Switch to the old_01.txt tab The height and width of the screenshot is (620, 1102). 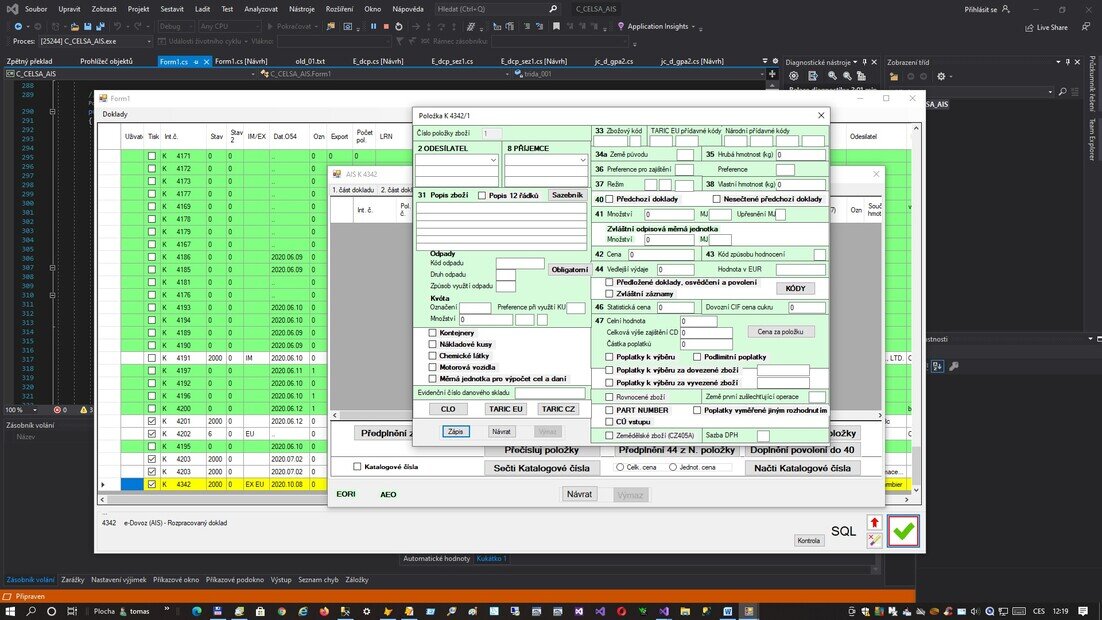pyautogui.click(x=310, y=61)
